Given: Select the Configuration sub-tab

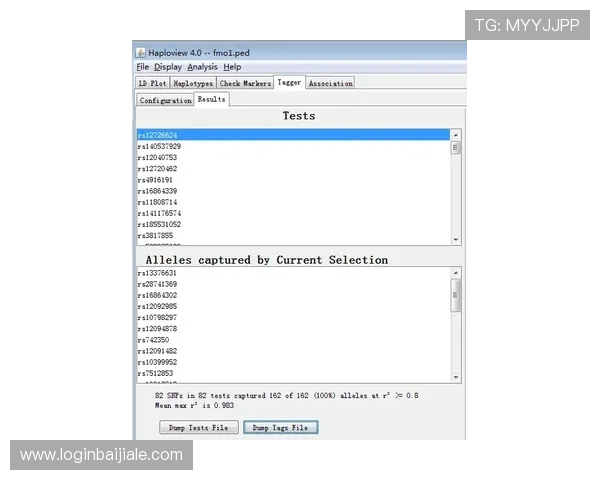Looking at the screenshot, I should (x=165, y=100).
